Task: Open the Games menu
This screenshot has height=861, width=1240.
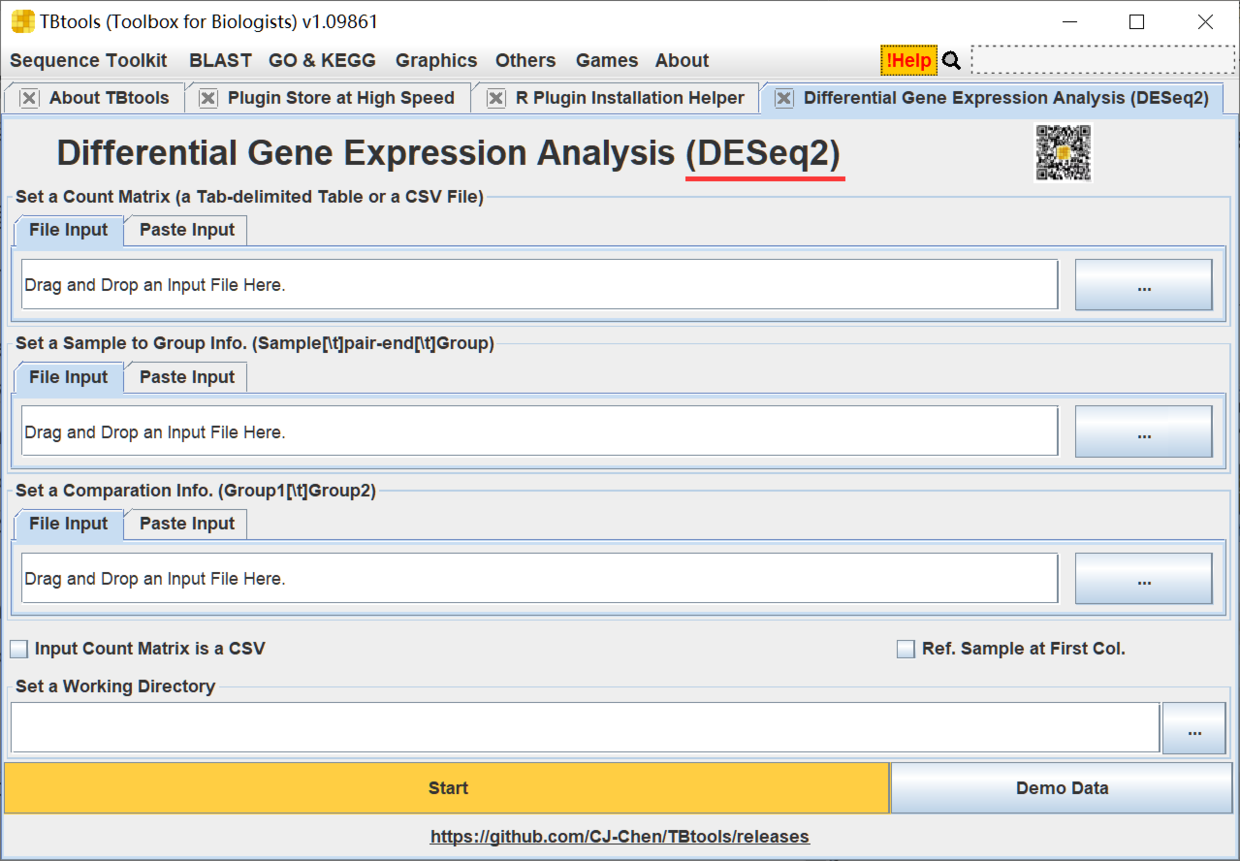Action: coord(607,60)
